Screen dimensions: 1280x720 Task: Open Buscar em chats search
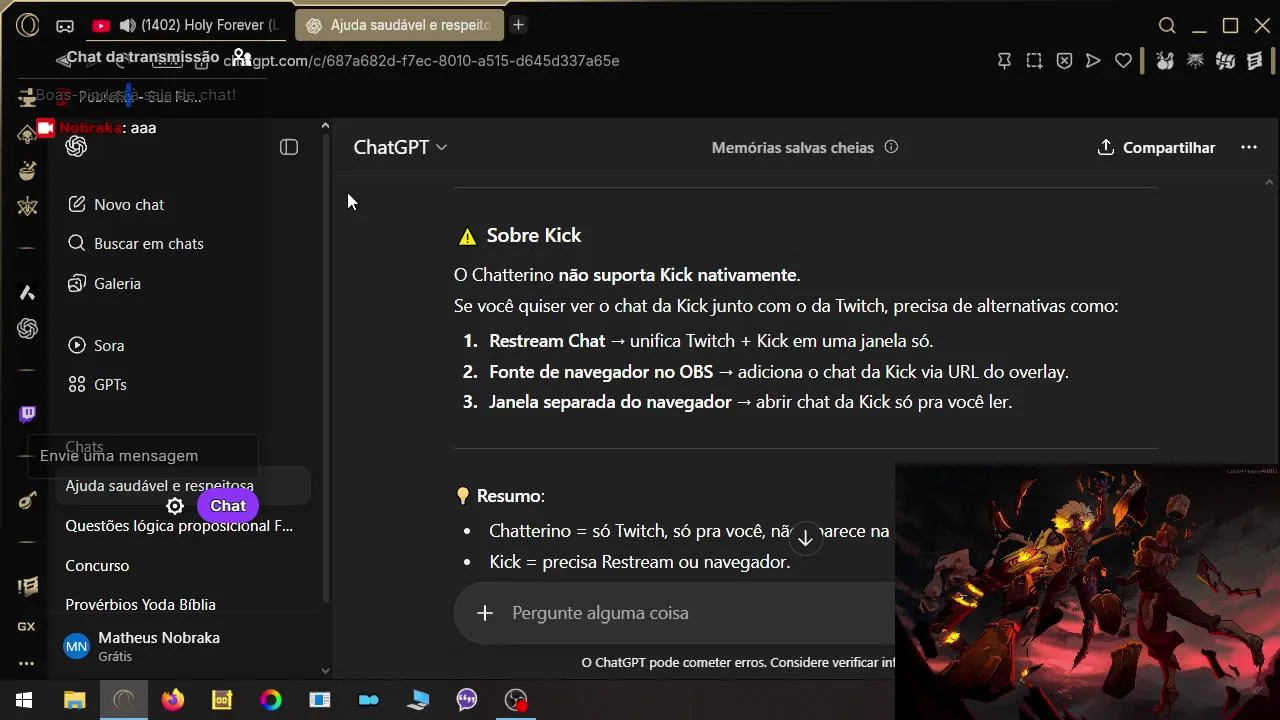[135, 243]
